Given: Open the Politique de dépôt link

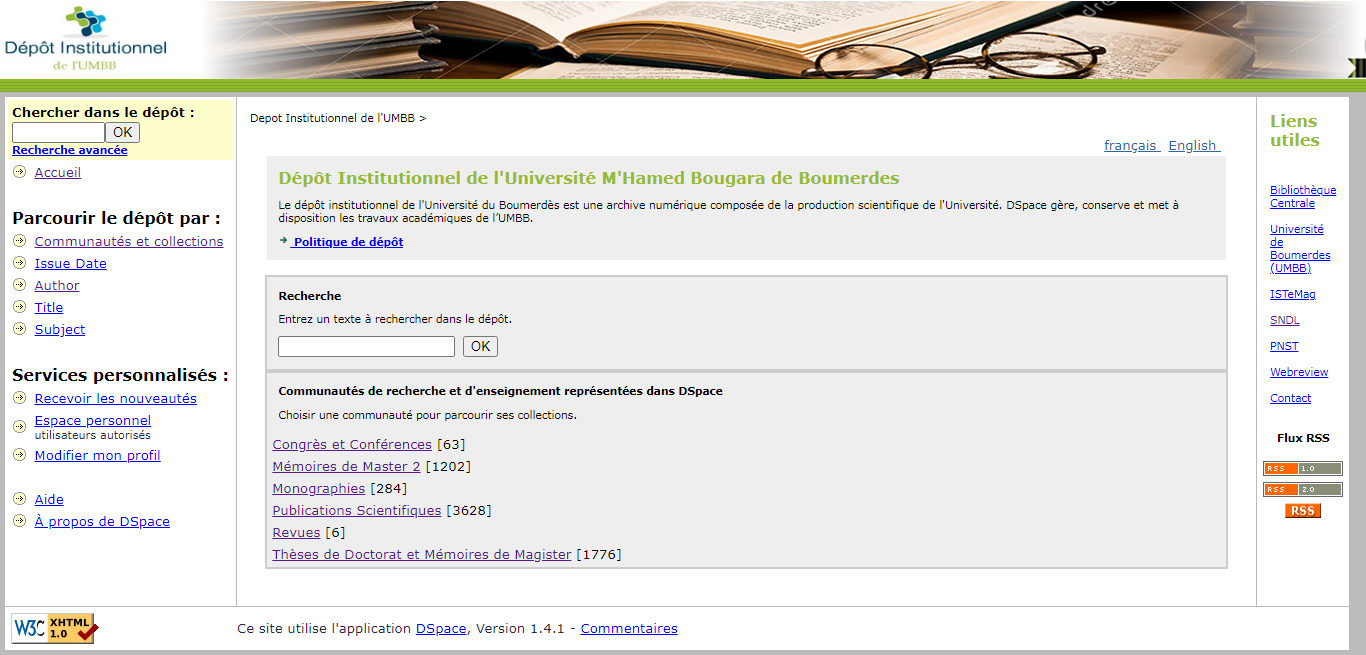Looking at the screenshot, I should [x=349, y=242].
